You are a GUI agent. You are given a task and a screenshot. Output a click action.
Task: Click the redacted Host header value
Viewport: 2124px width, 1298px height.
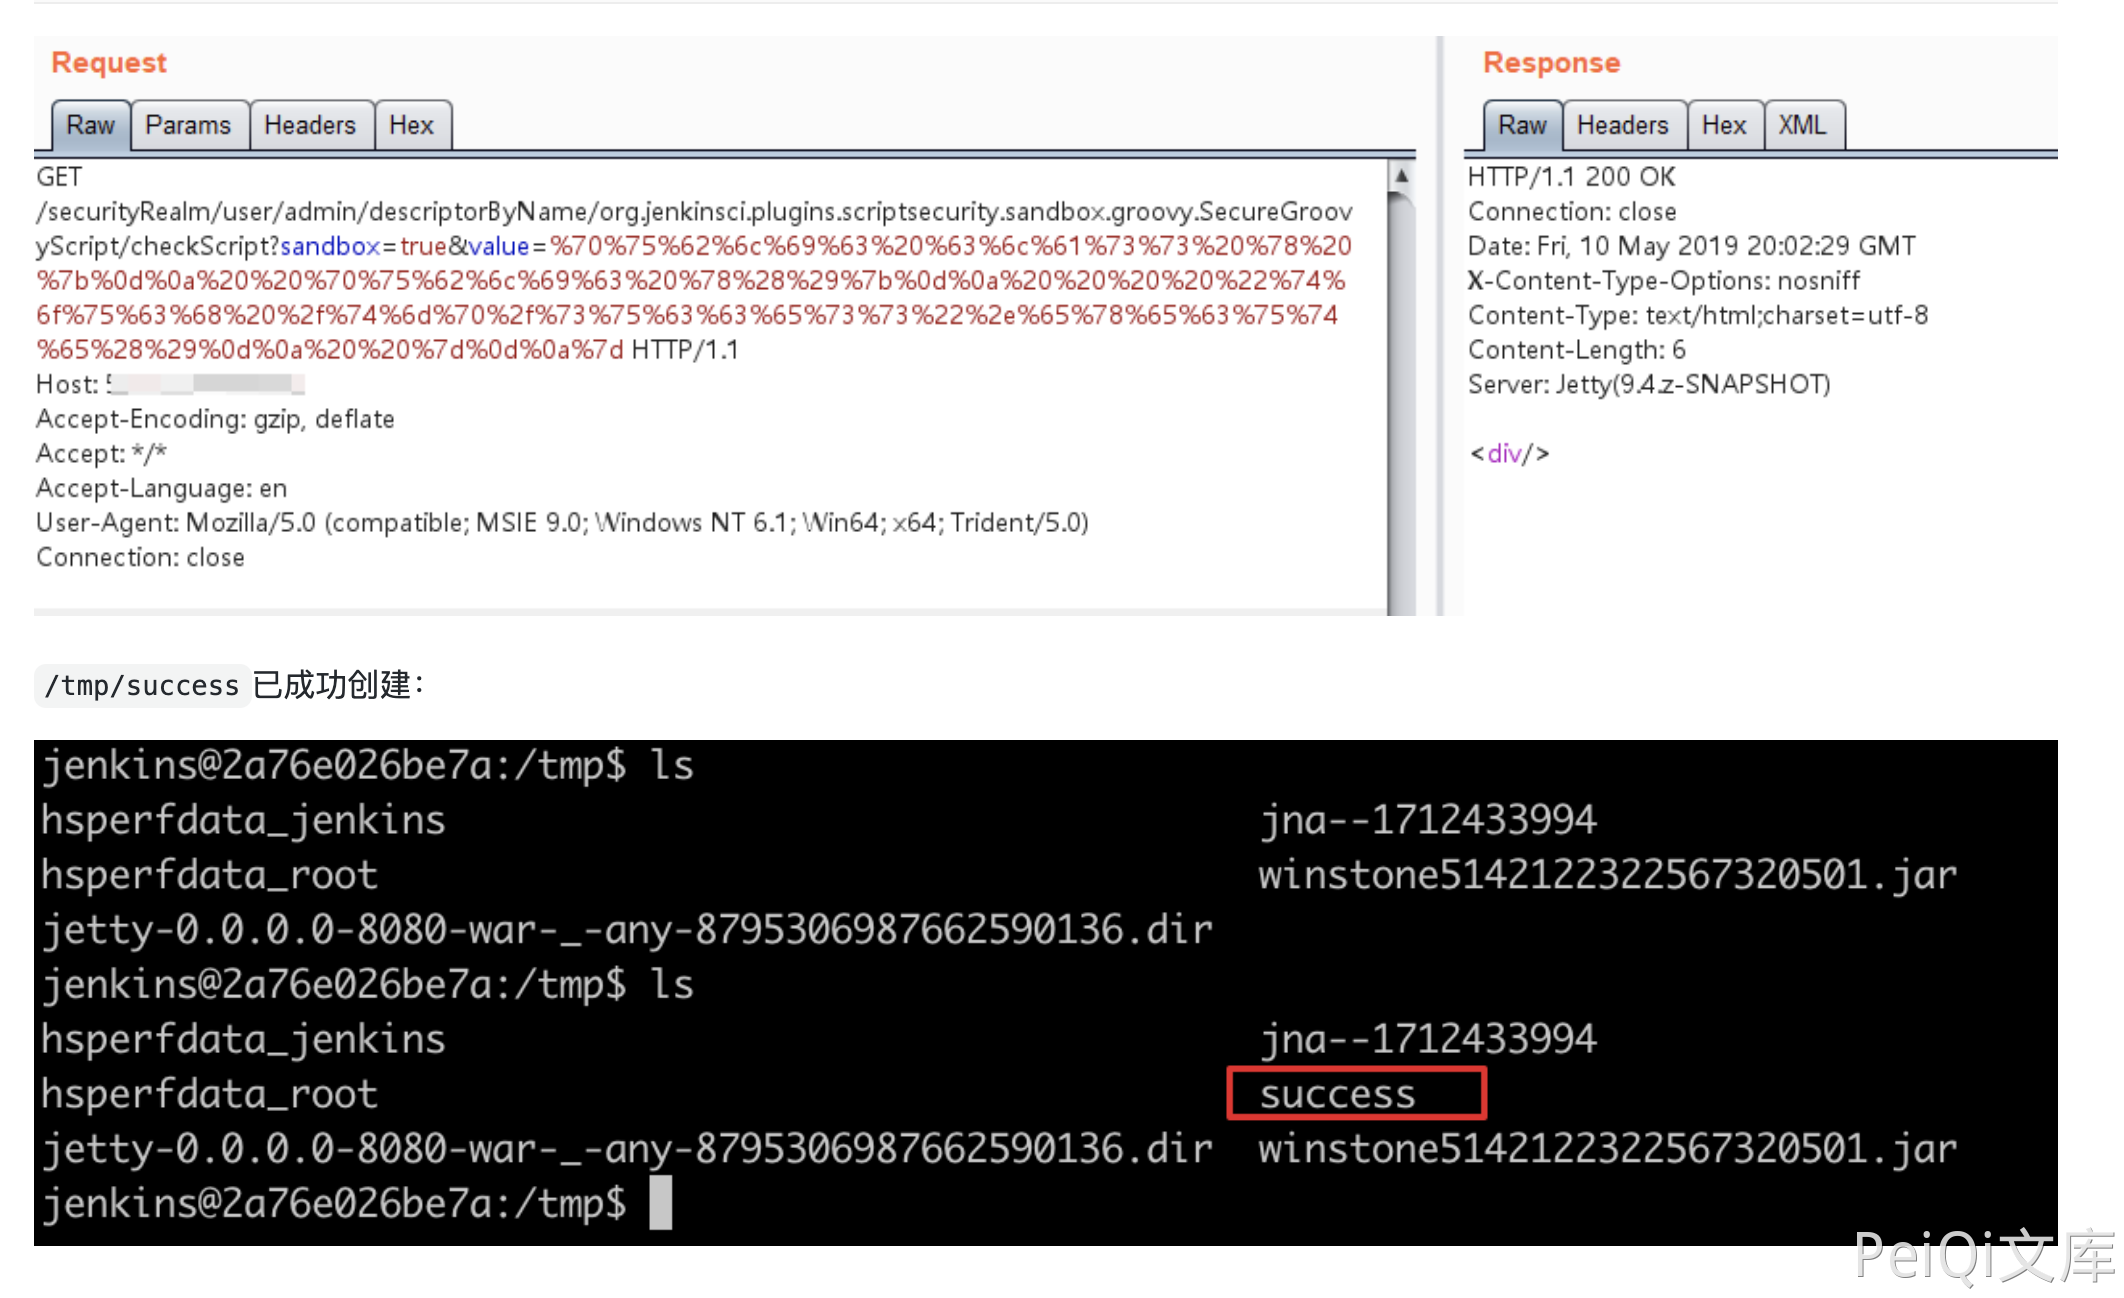[205, 384]
